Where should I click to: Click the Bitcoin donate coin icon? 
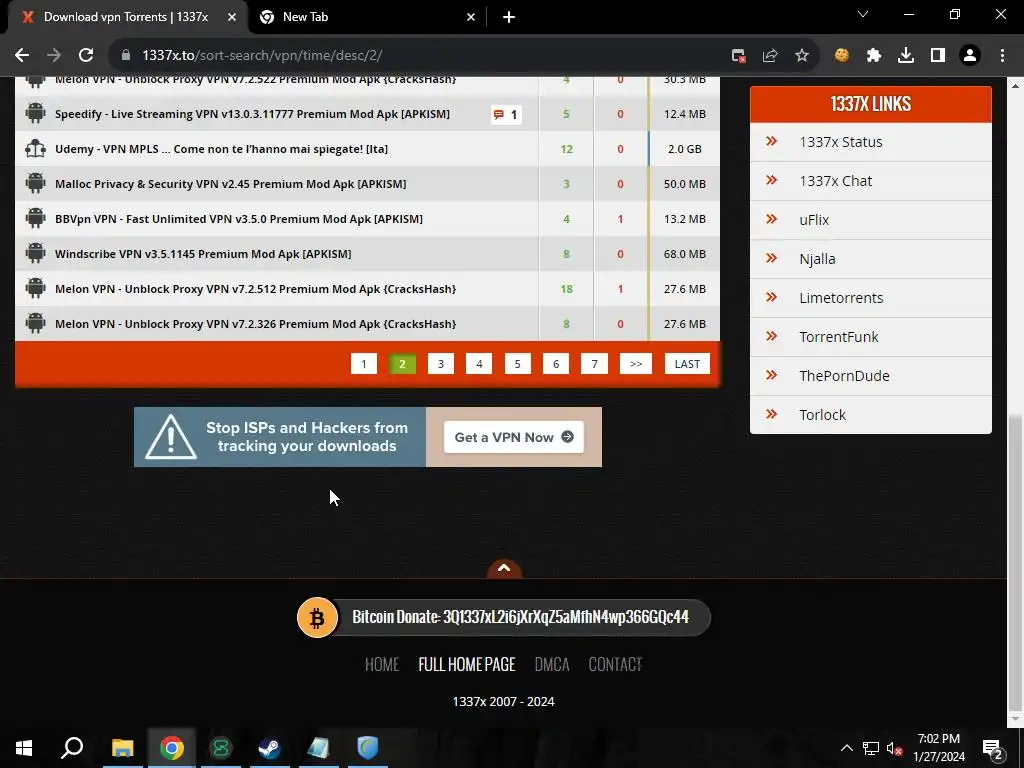(x=317, y=617)
